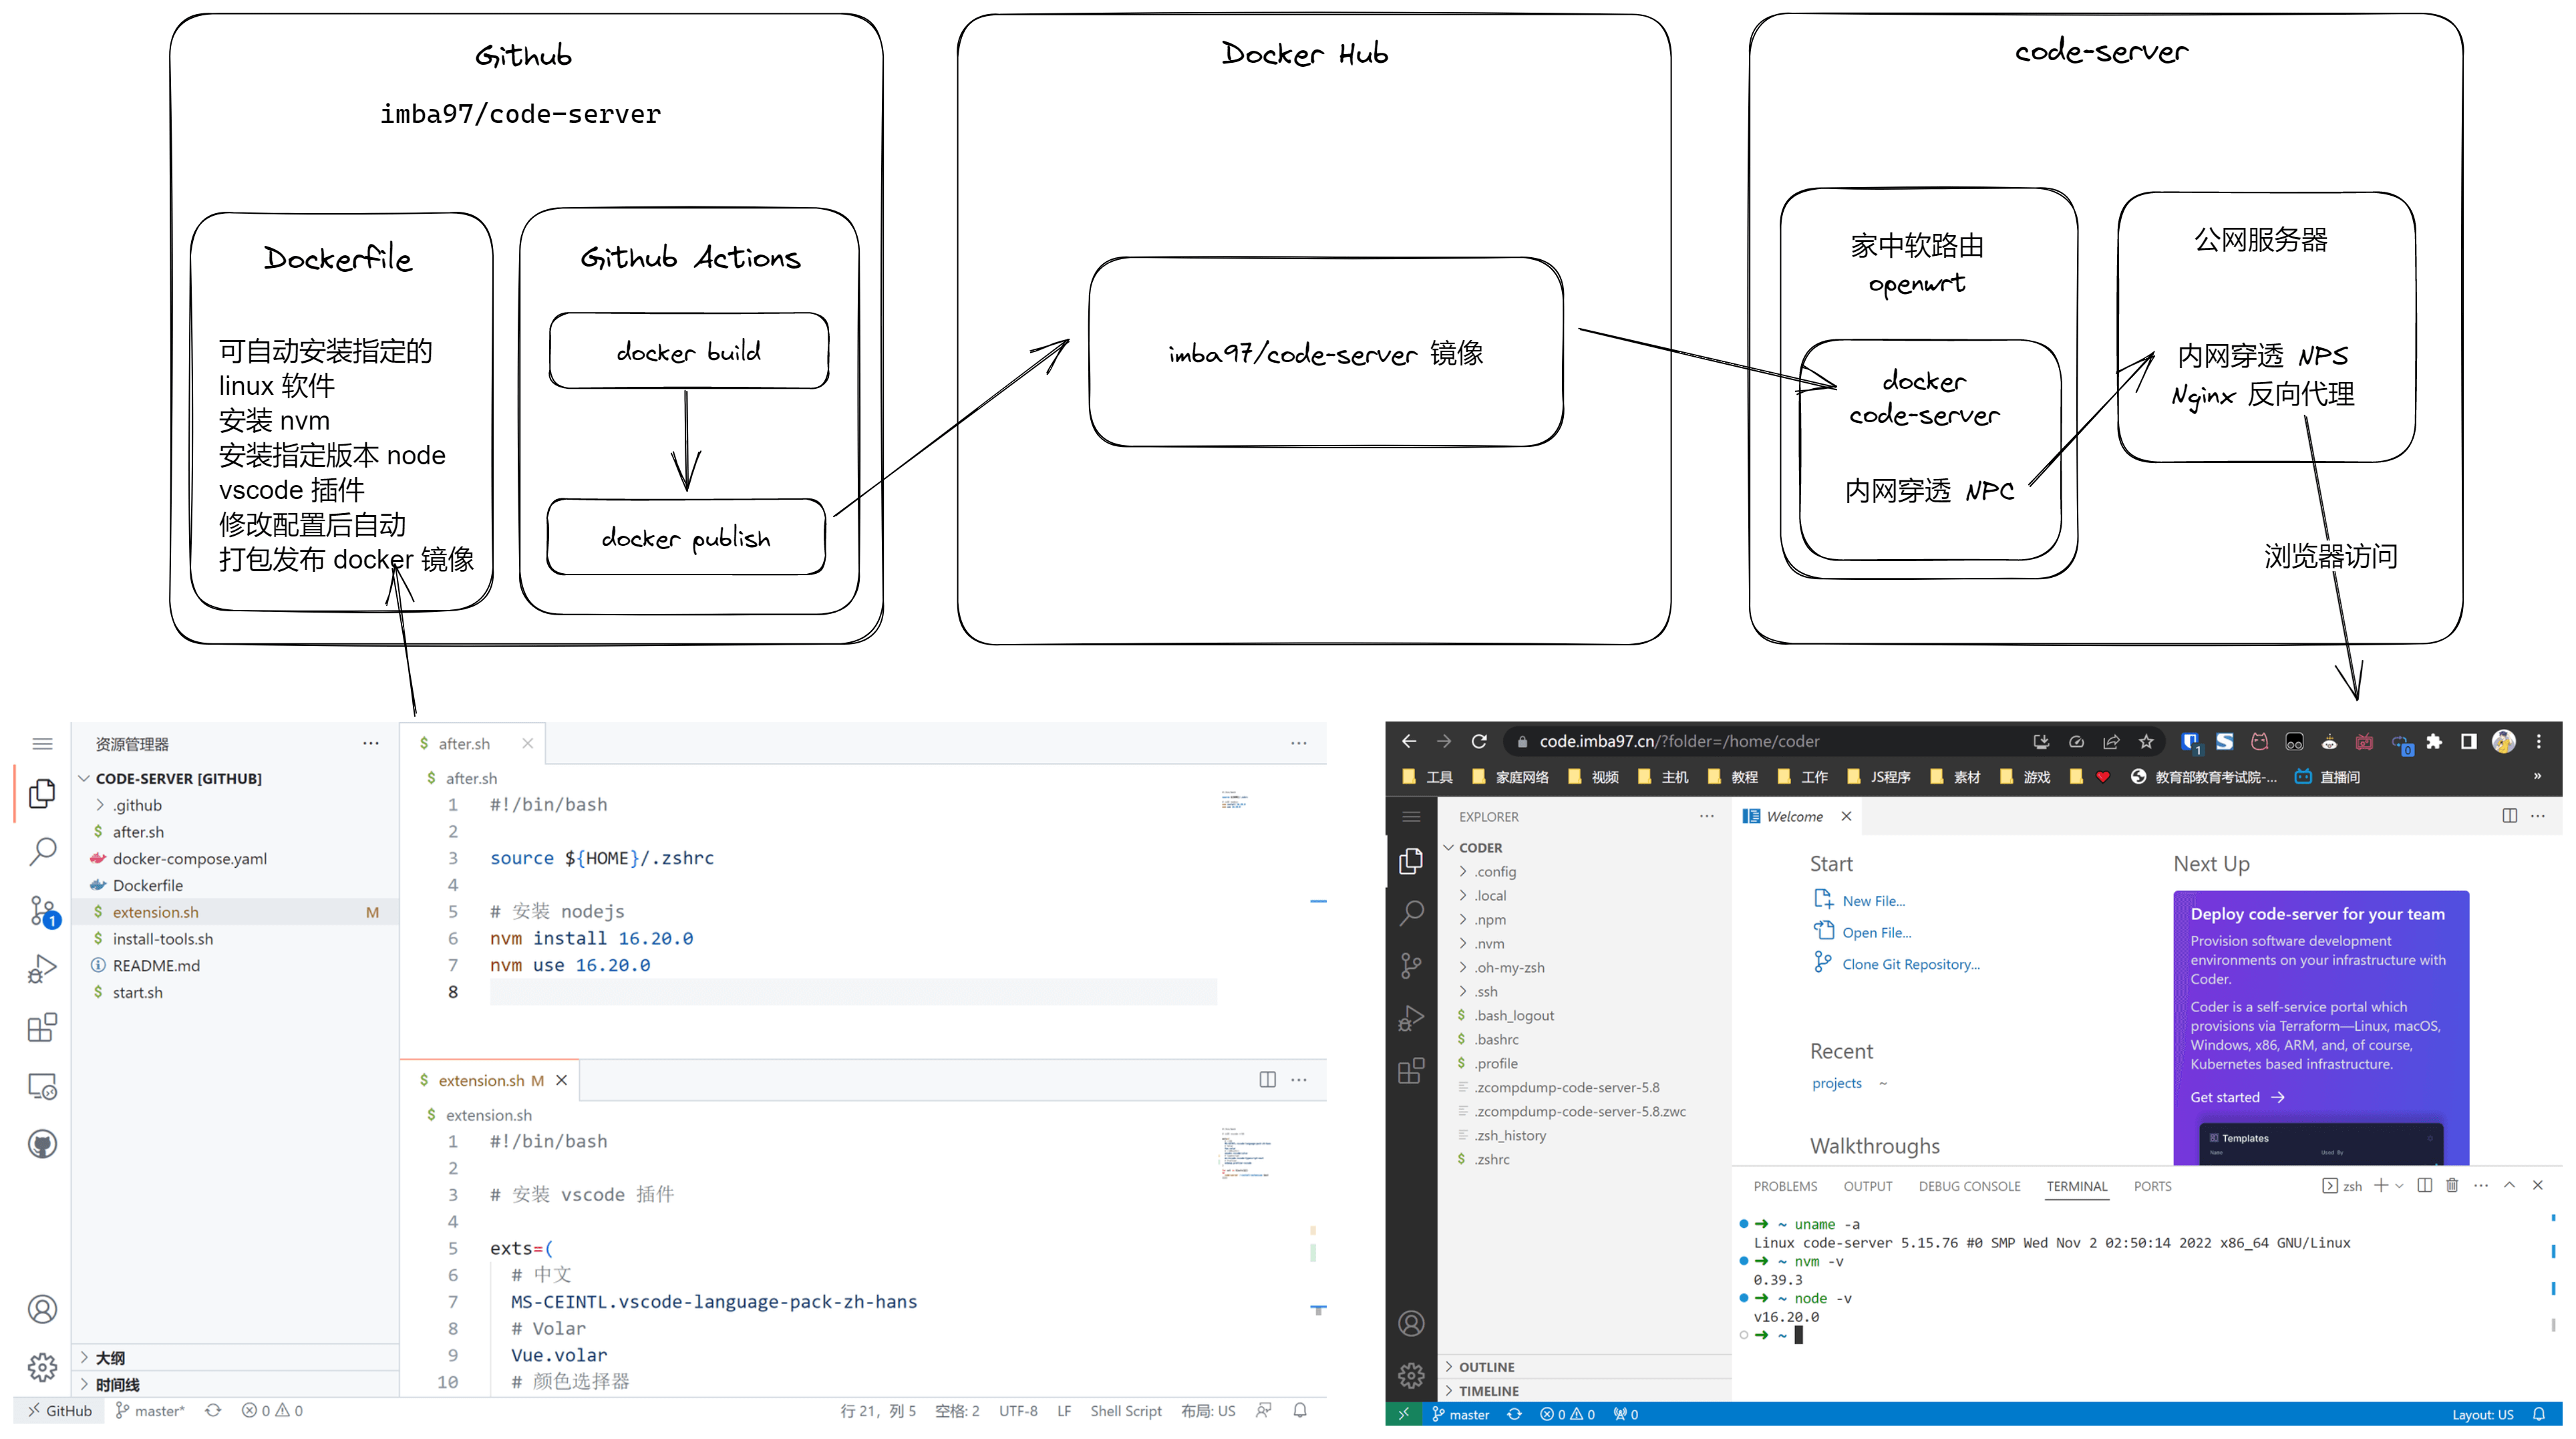This screenshot has width=2576, height=1439.
Task: Switch to the PROBLEMS panel tab
Action: pyautogui.click(x=1785, y=1186)
